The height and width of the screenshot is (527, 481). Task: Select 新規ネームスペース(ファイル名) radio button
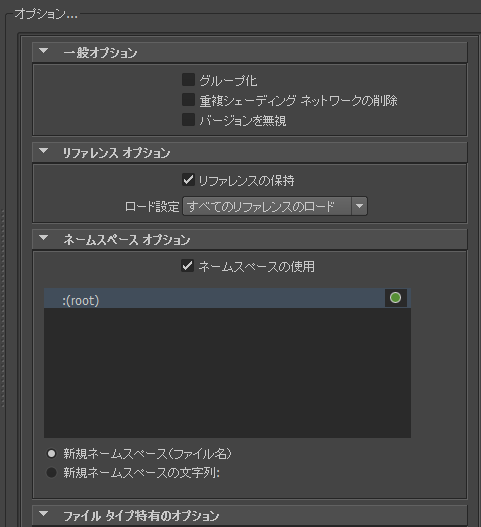tap(51, 454)
